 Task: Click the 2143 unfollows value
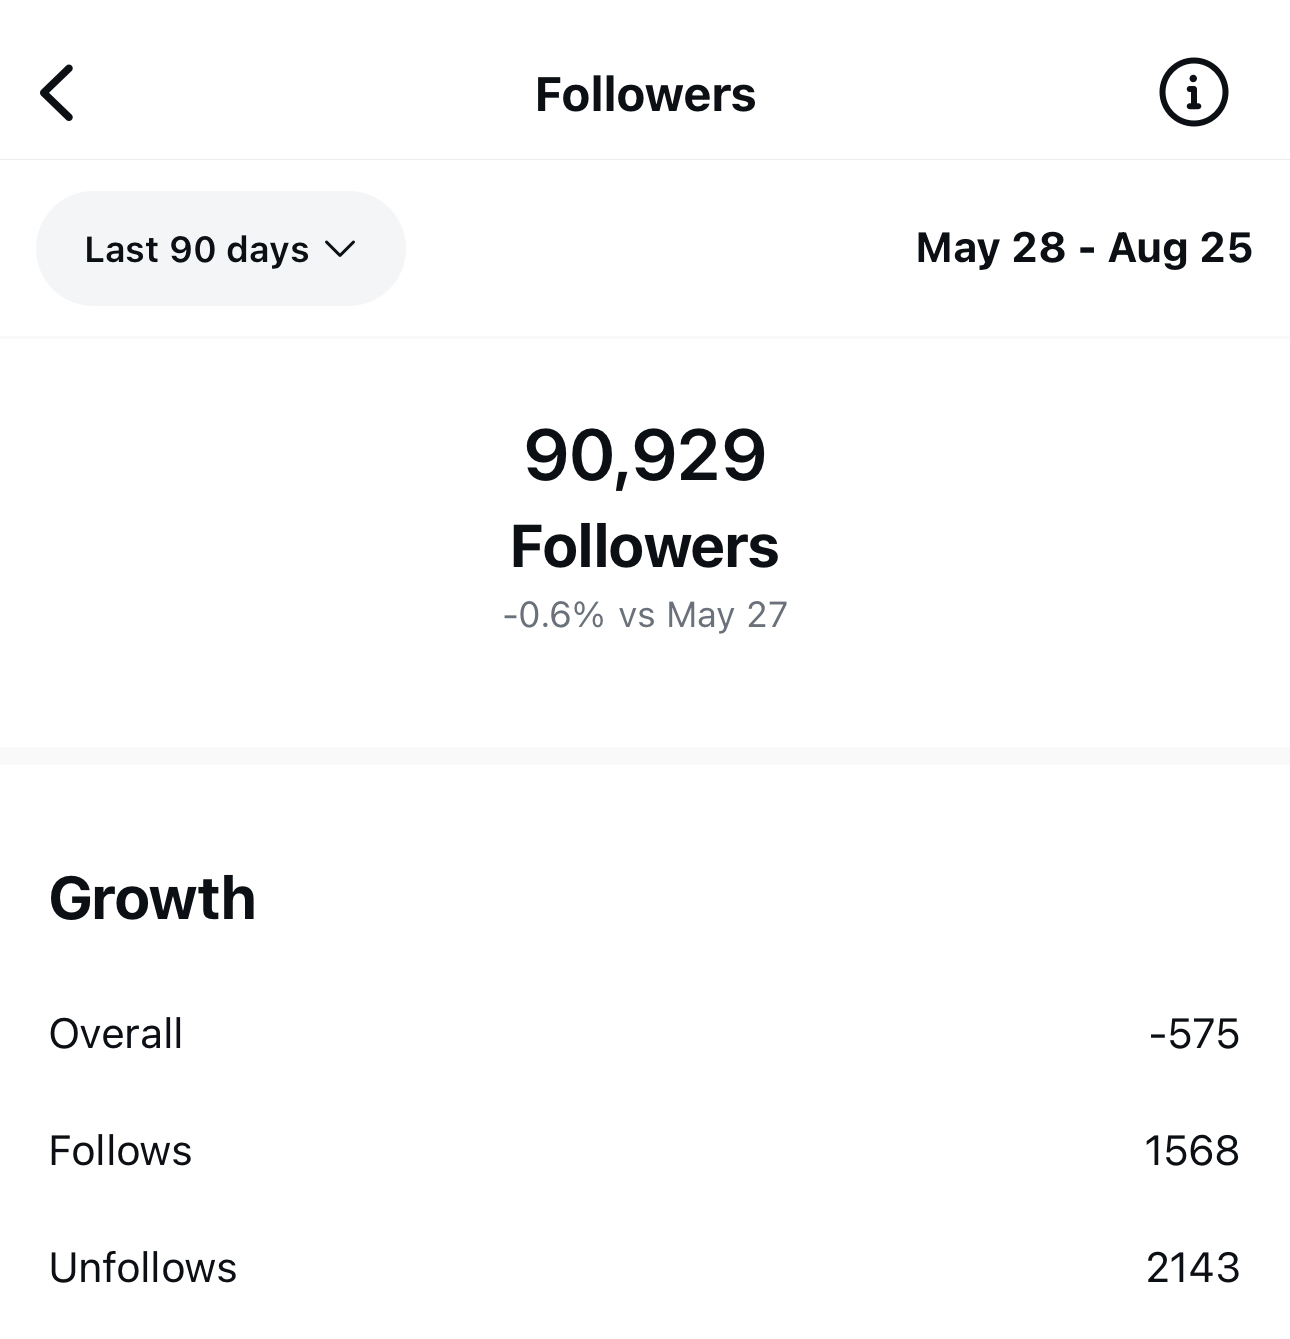click(x=1193, y=1268)
